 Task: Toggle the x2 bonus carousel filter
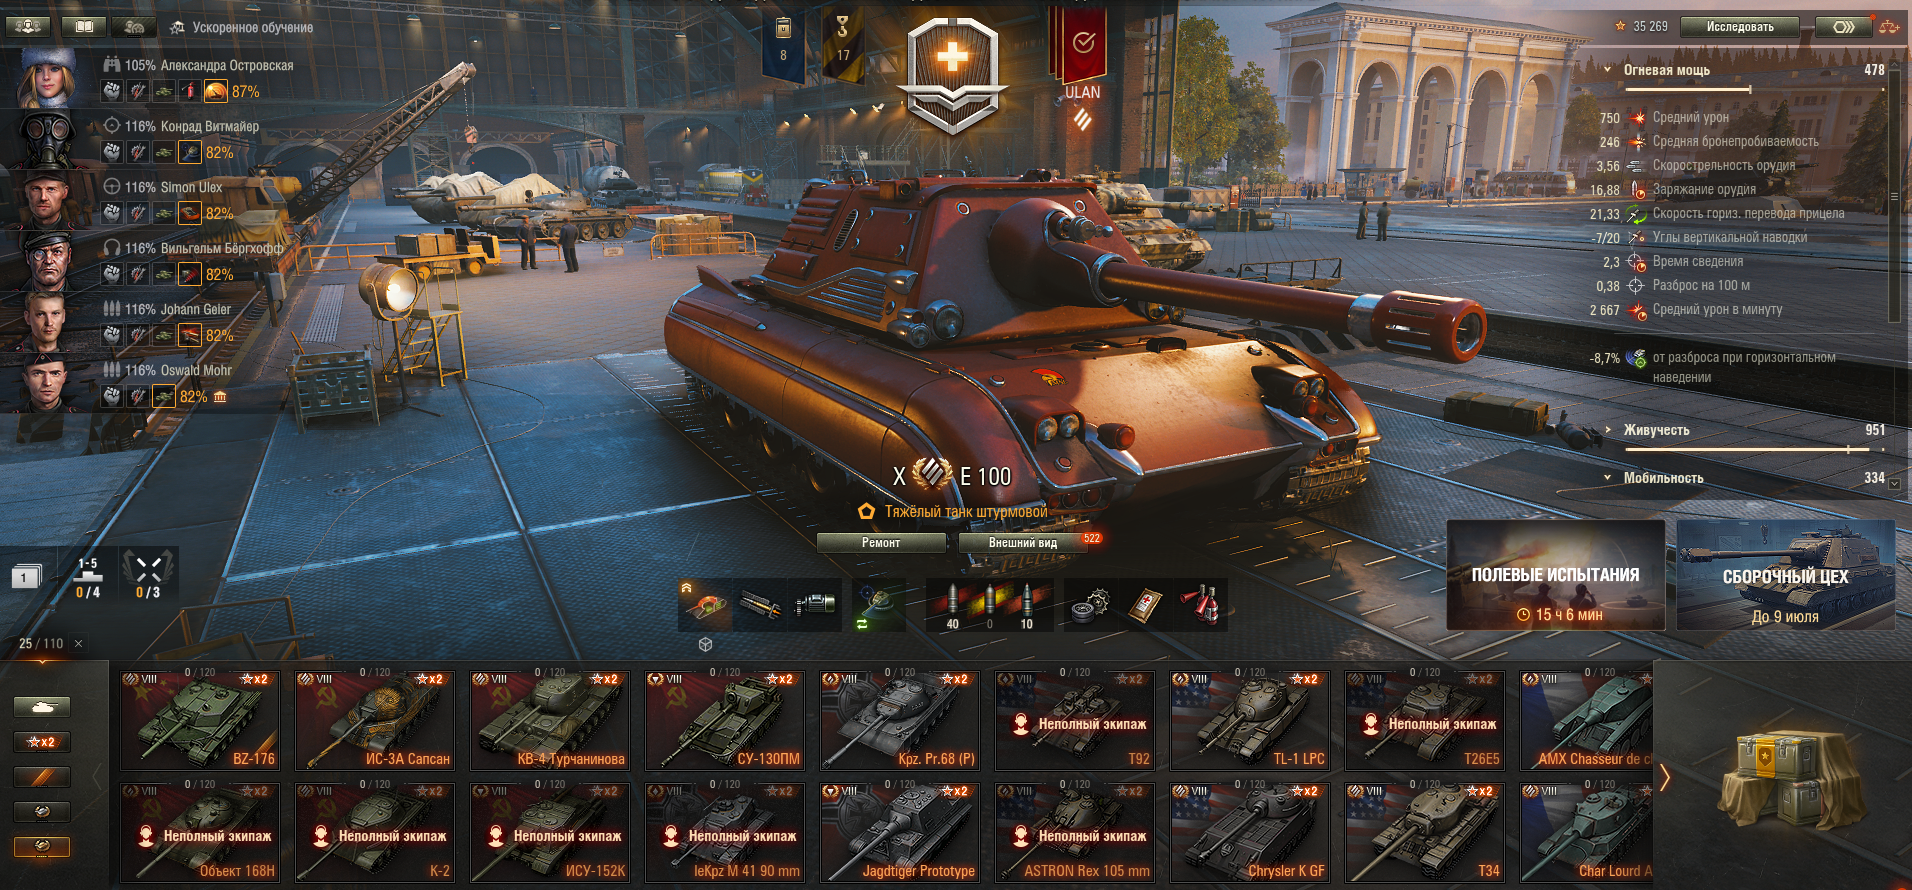(x=42, y=742)
